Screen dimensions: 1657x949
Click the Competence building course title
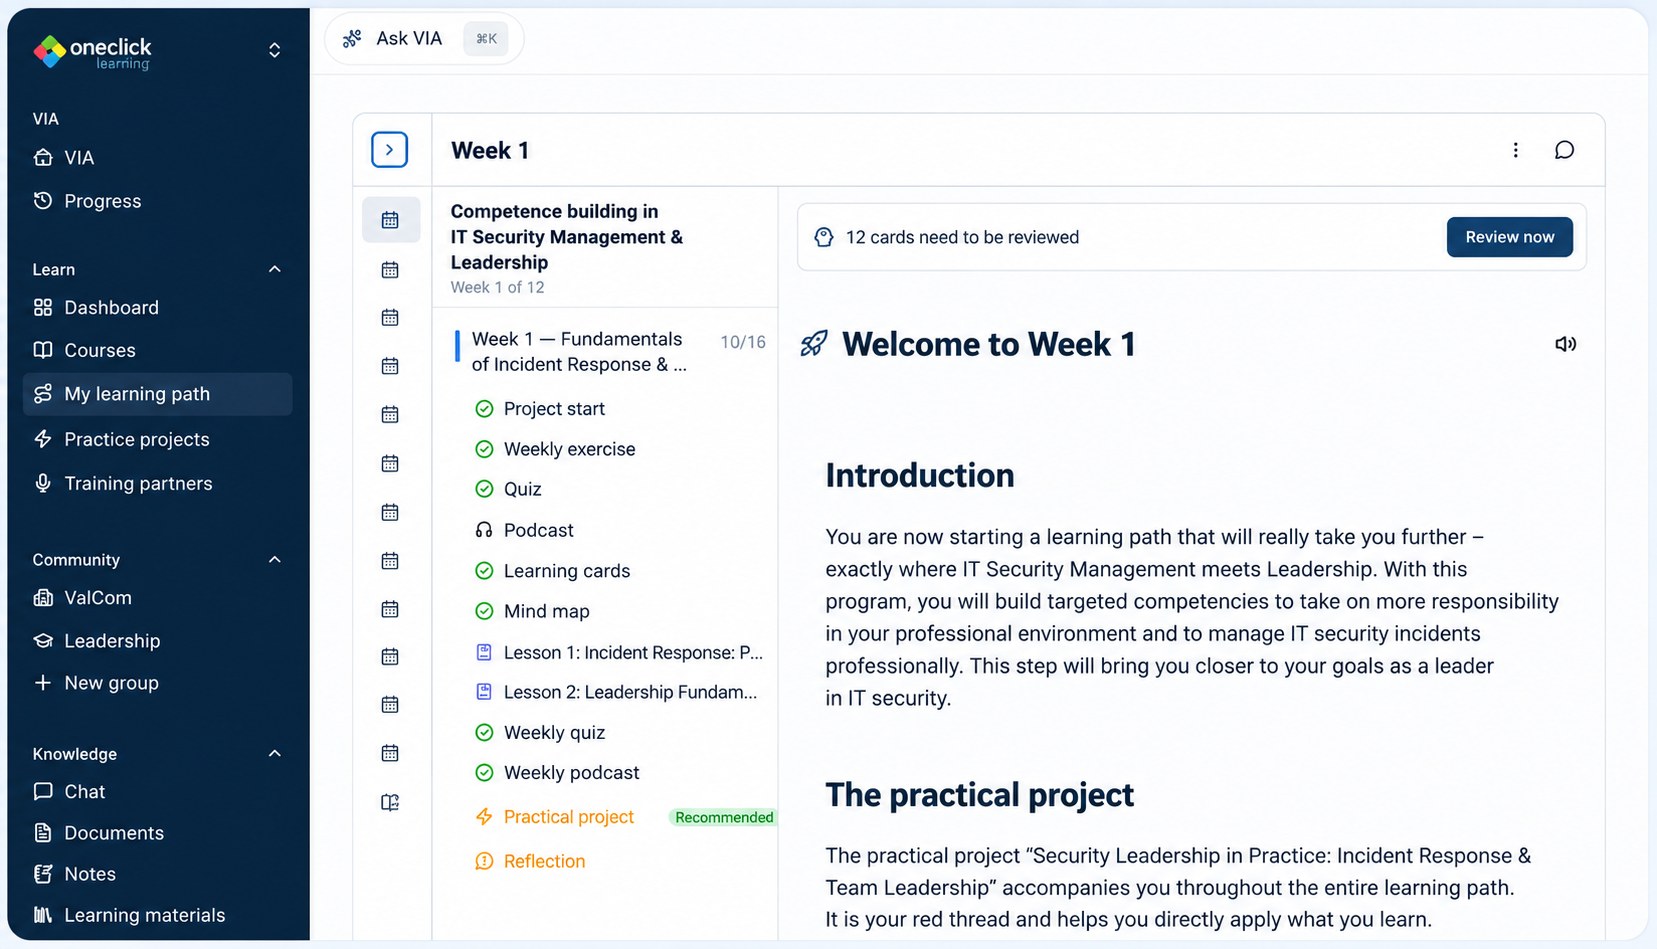coord(567,237)
